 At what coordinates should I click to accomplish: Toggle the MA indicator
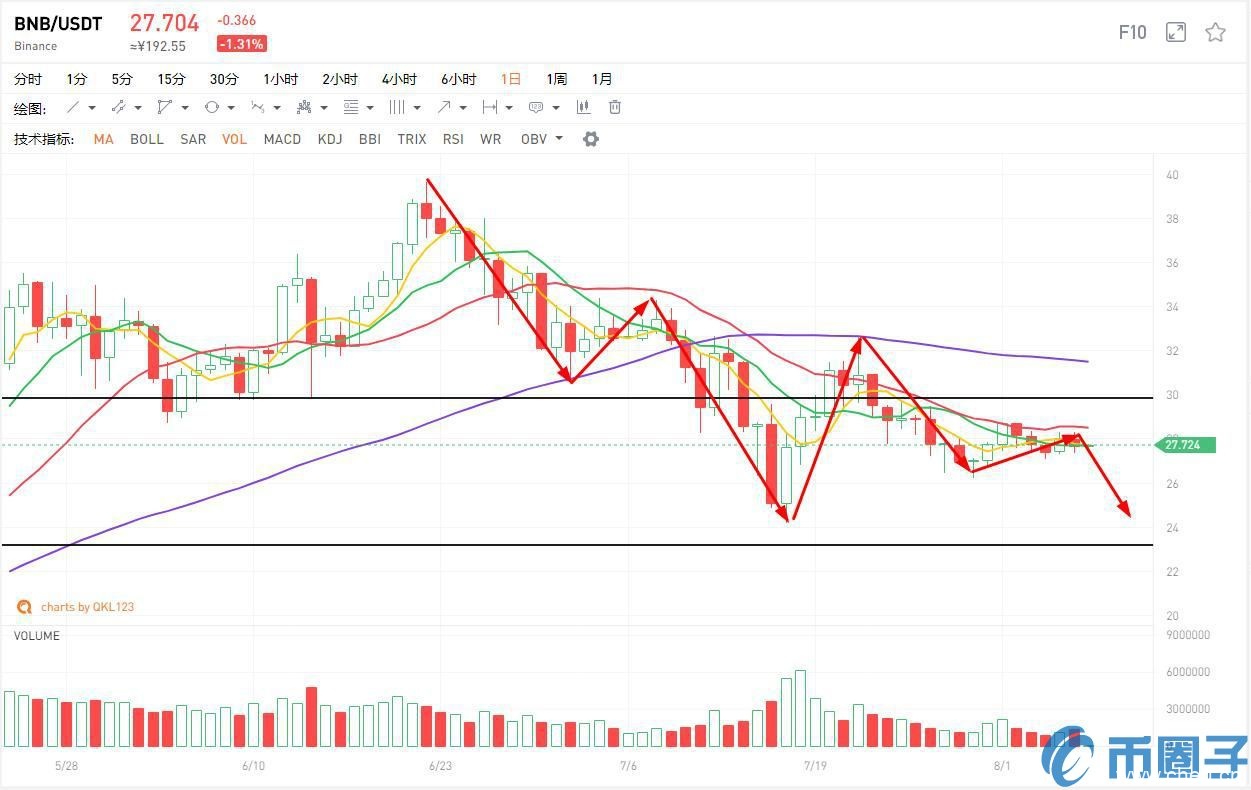click(103, 139)
